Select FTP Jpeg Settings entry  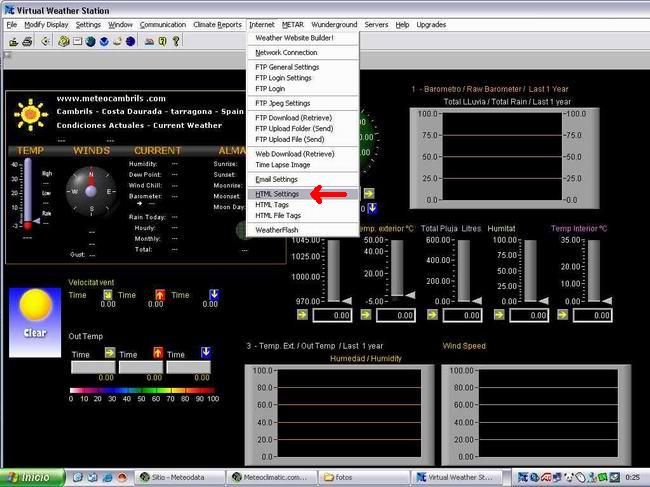pos(303,103)
